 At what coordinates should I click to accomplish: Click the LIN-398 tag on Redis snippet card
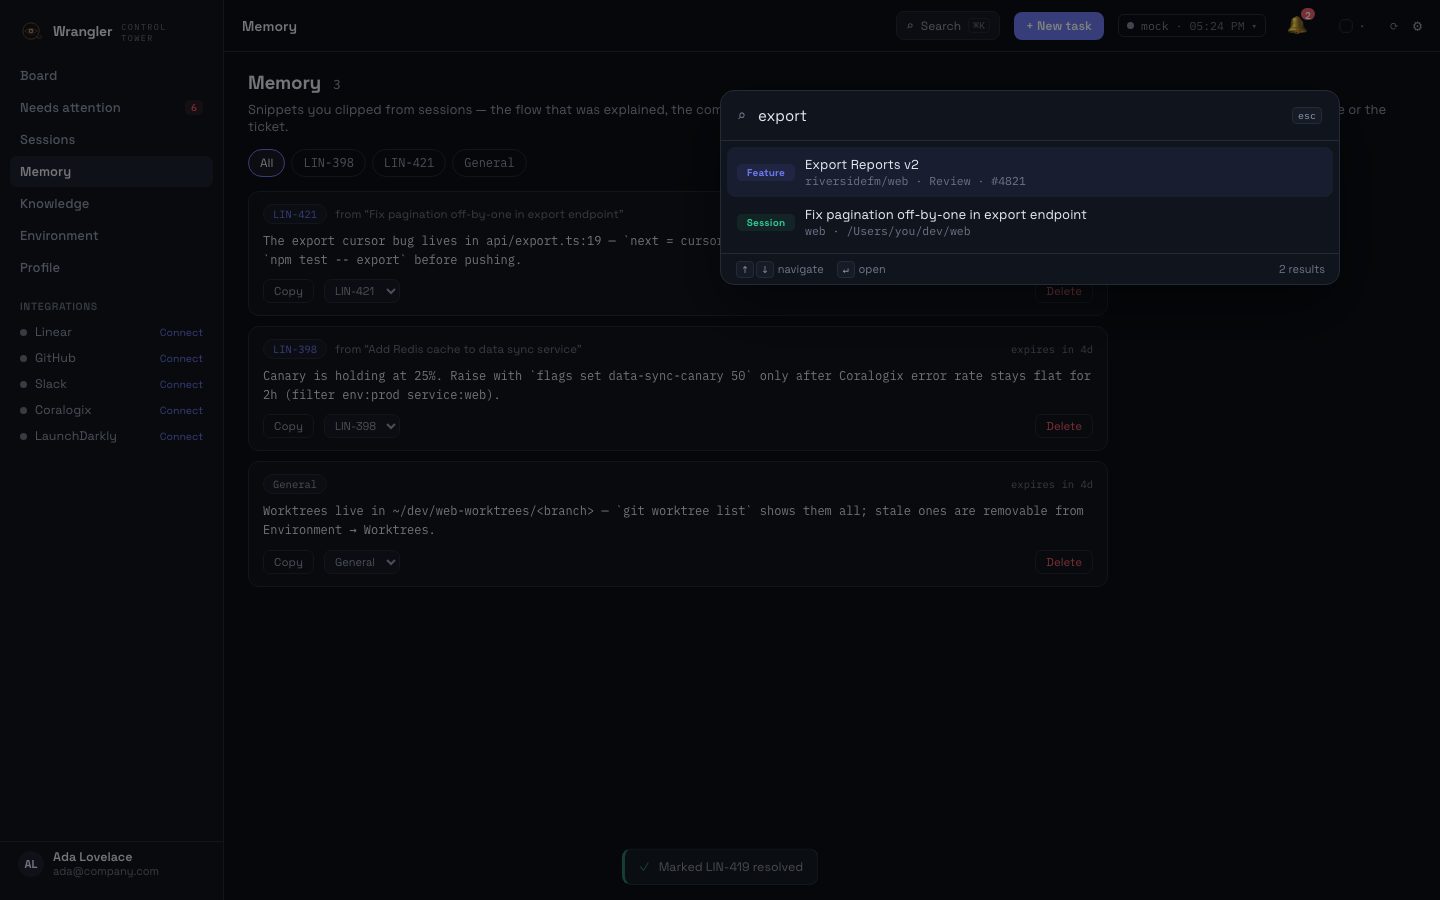tap(295, 349)
